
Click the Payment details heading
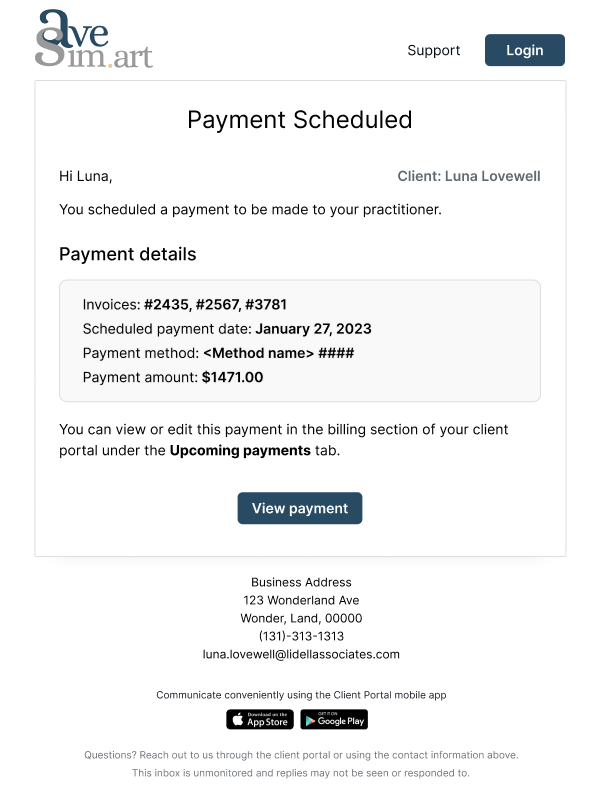coord(128,253)
